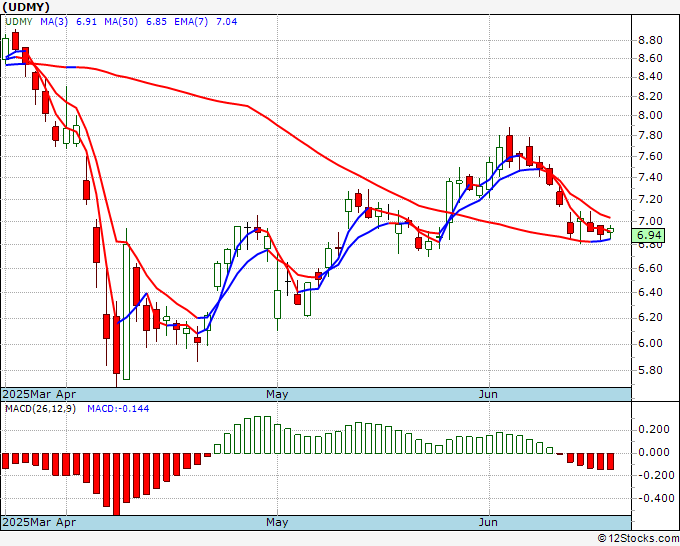Click the May label under the MACD panel

point(277,522)
